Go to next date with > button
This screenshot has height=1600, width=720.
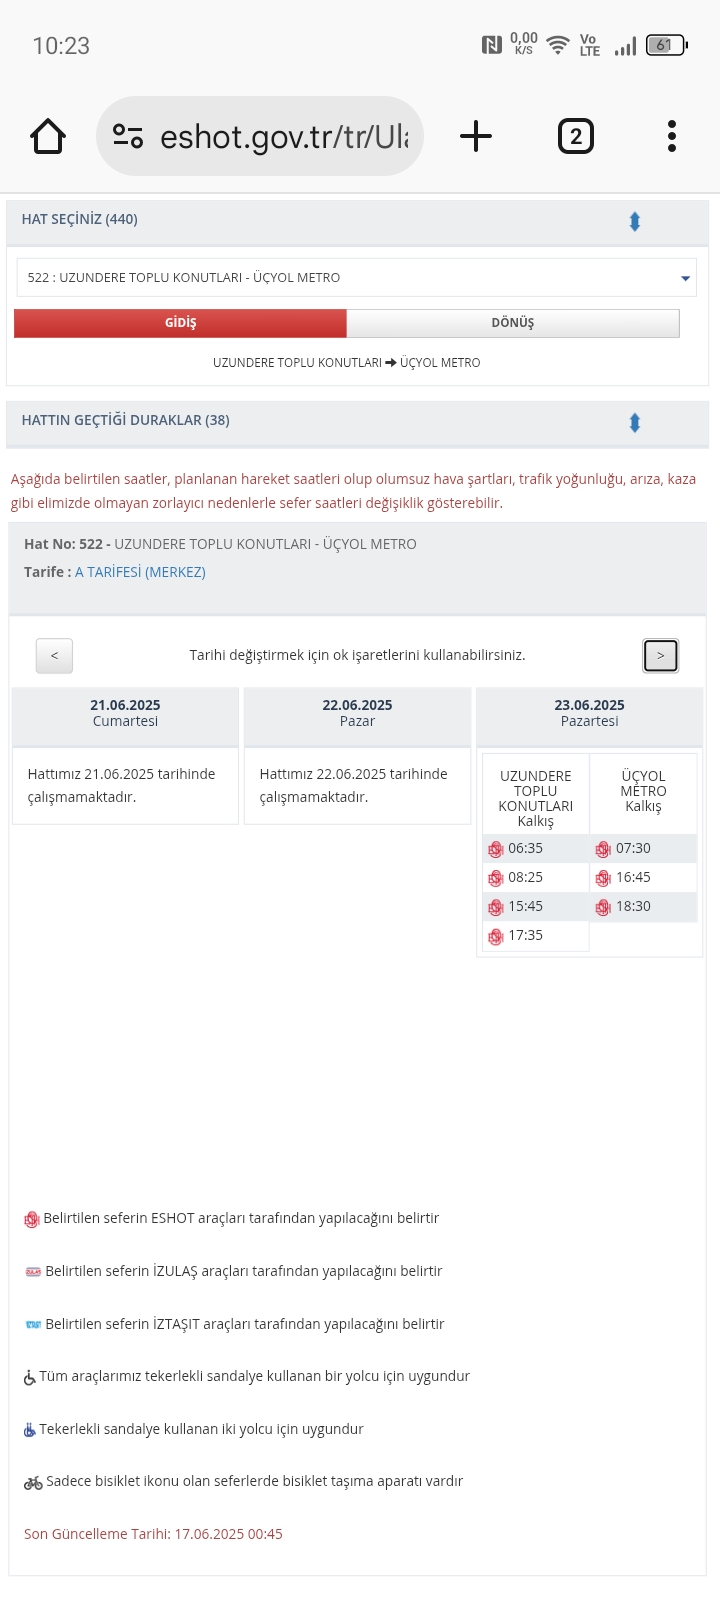[660, 656]
